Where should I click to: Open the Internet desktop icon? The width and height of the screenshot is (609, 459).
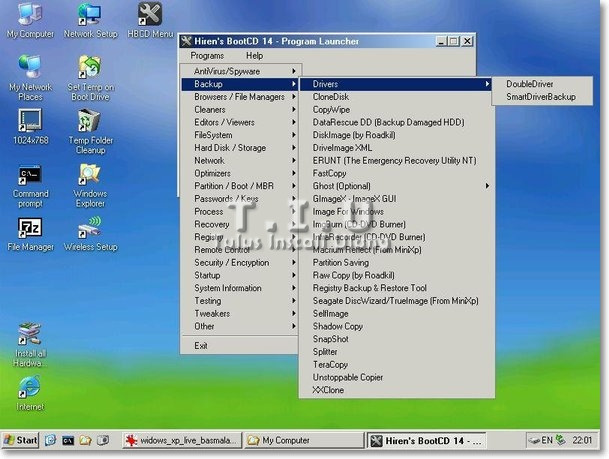click(30, 393)
